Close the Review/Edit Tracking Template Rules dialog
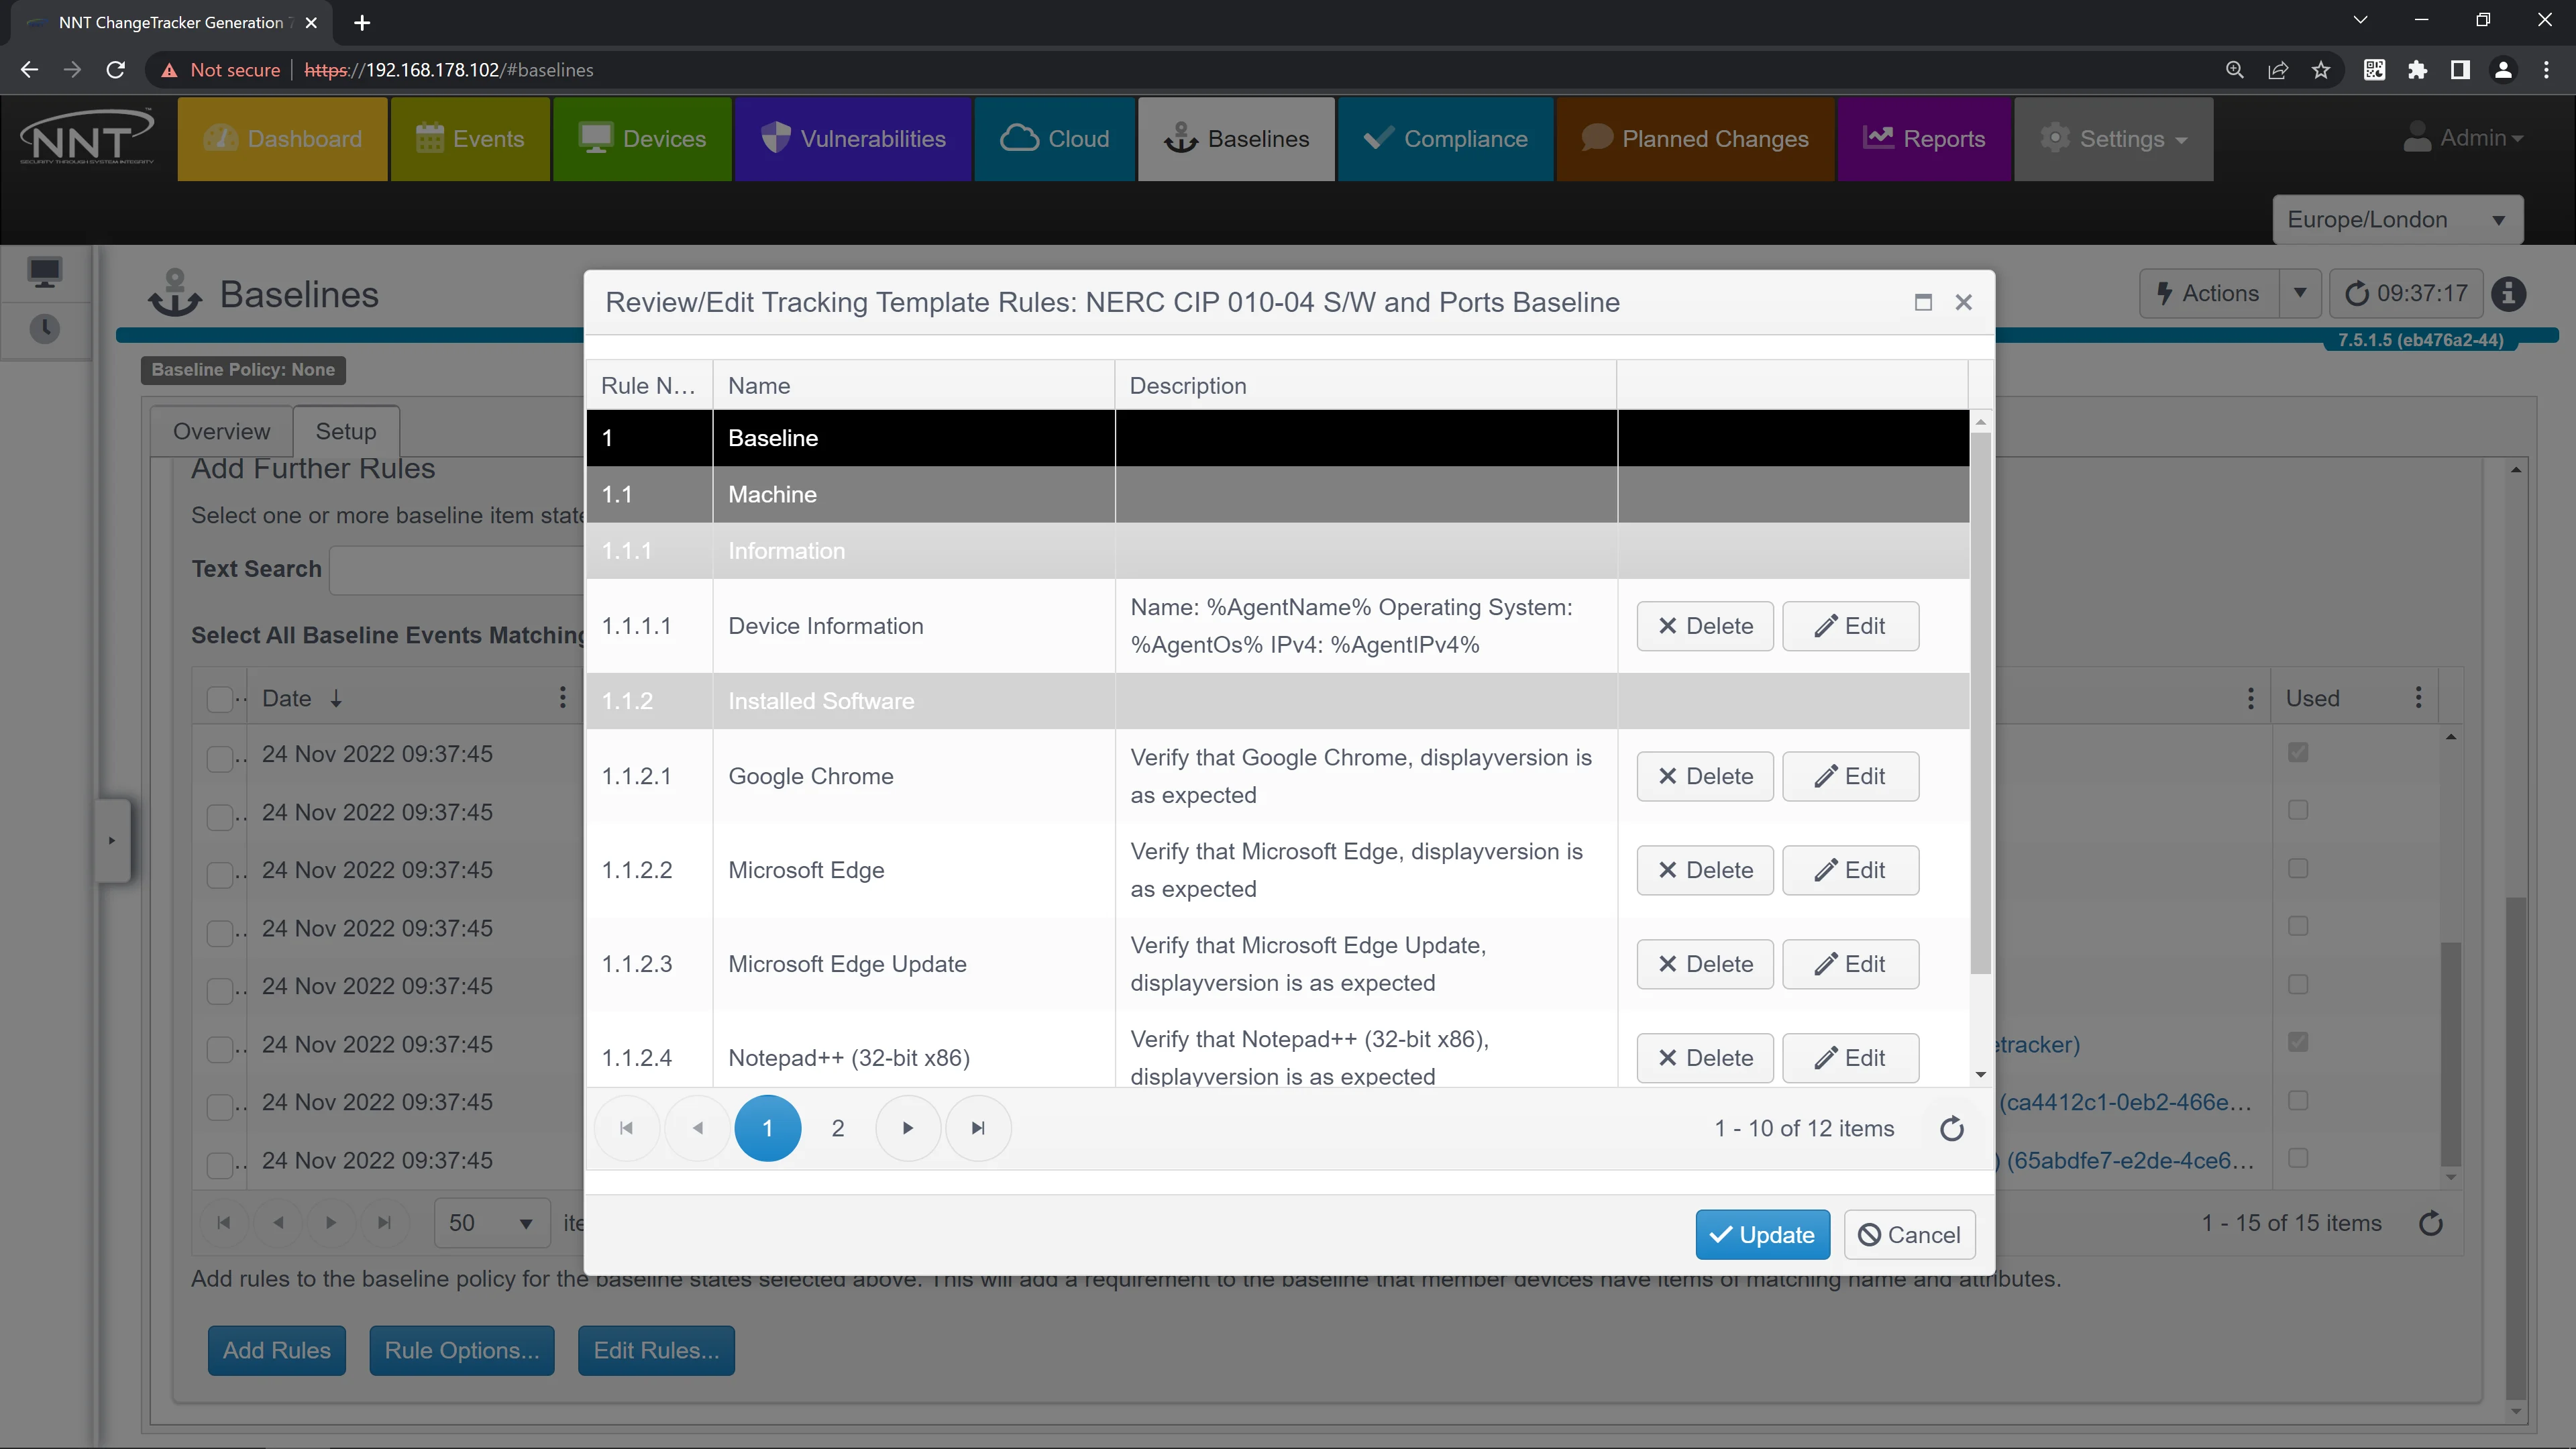The height and width of the screenshot is (1449, 2576). coord(1963,302)
